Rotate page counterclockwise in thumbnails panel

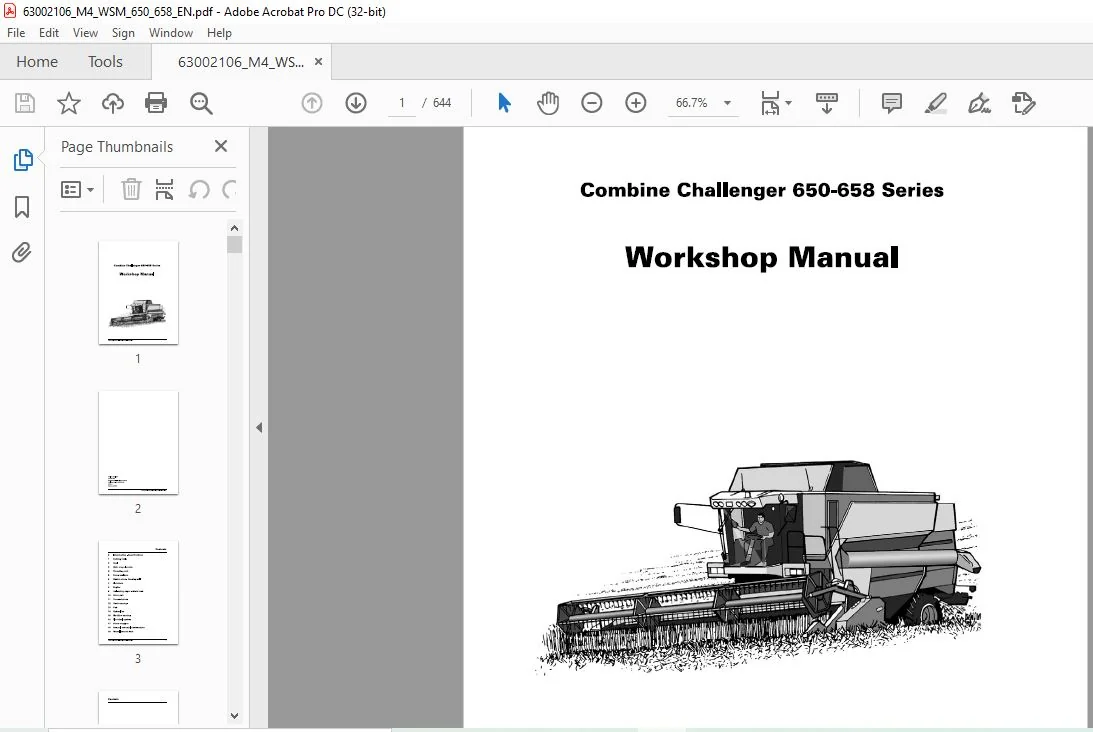click(x=199, y=190)
